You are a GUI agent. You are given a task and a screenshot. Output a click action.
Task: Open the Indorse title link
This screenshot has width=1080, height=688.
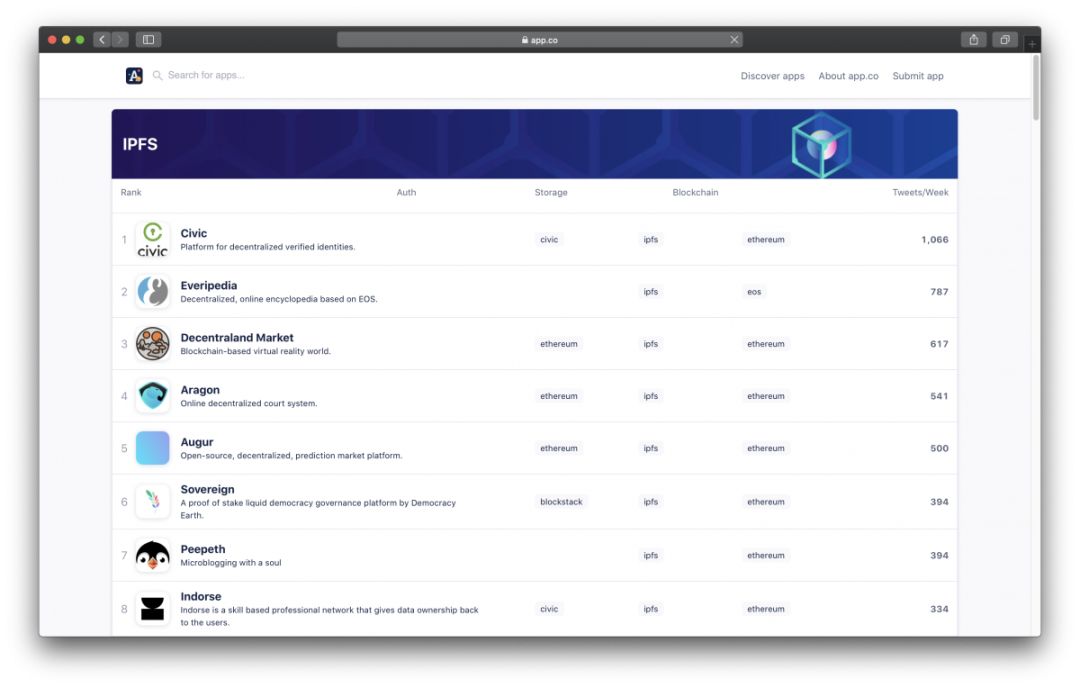coord(200,596)
